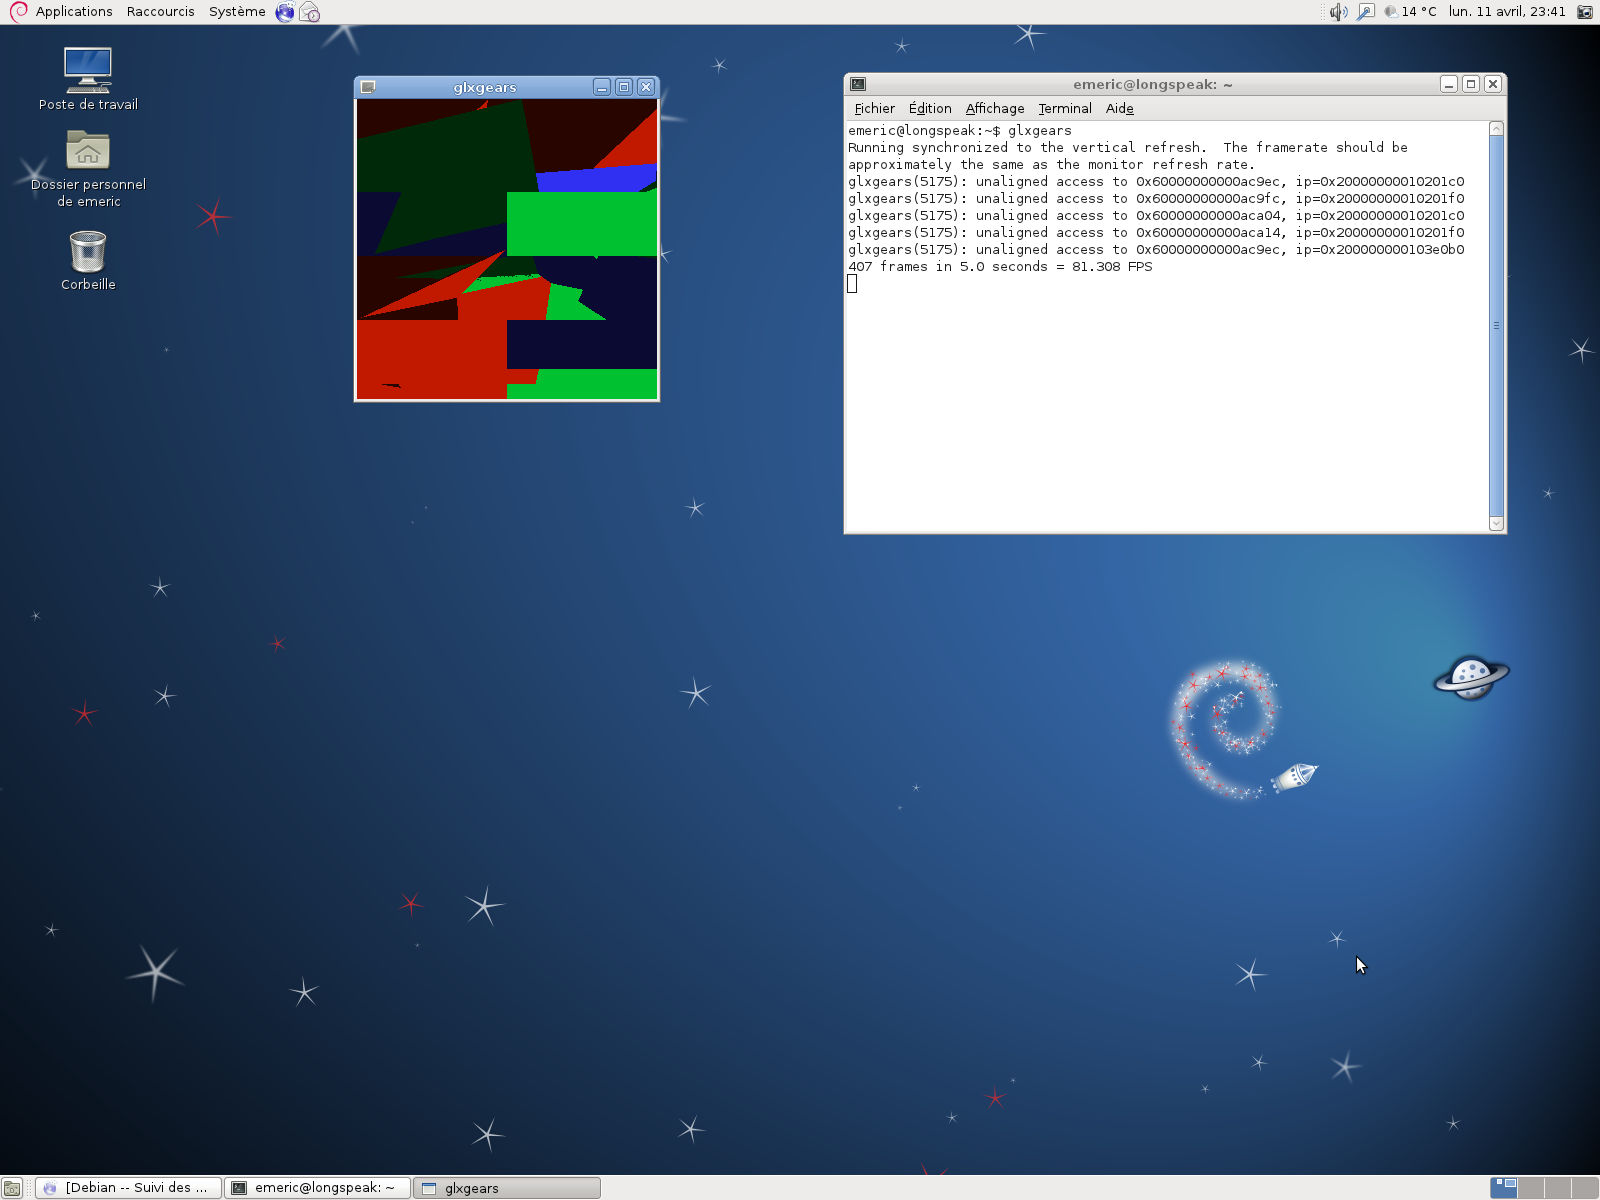Viewport: 1600px width, 1200px height.
Task: Click the terminal vertical scrollbar
Action: coord(1496,325)
